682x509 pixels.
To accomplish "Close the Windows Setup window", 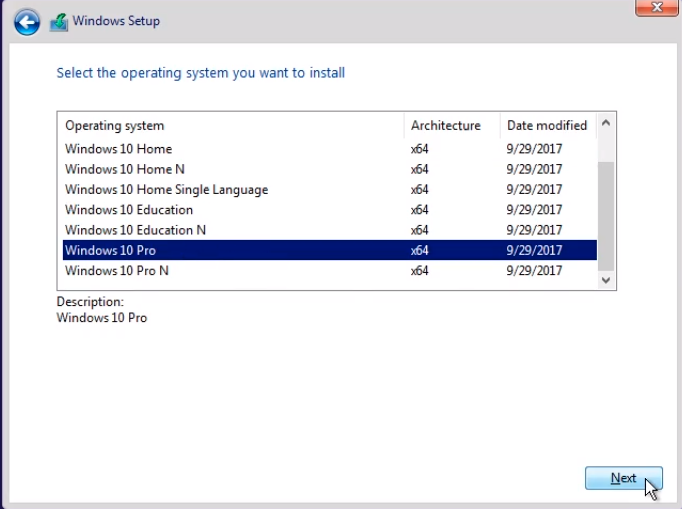I will (x=656, y=7).
